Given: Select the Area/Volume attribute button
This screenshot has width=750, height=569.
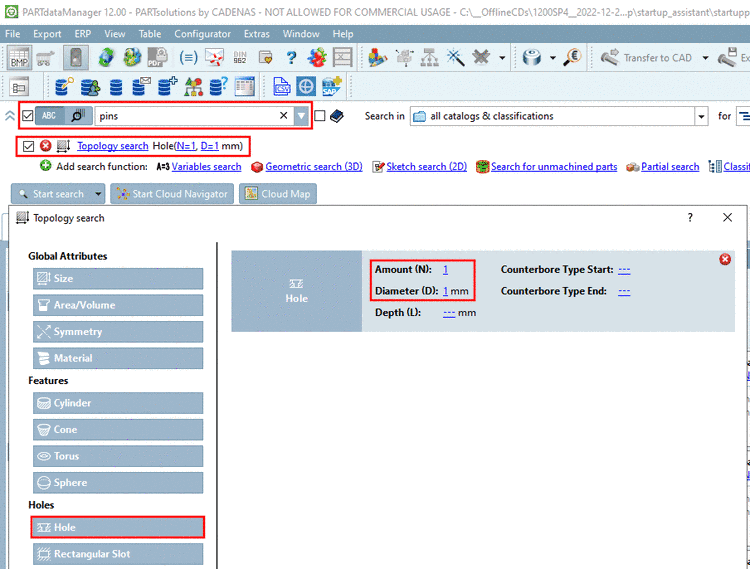Looking at the screenshot, I should tap(118, 305).
